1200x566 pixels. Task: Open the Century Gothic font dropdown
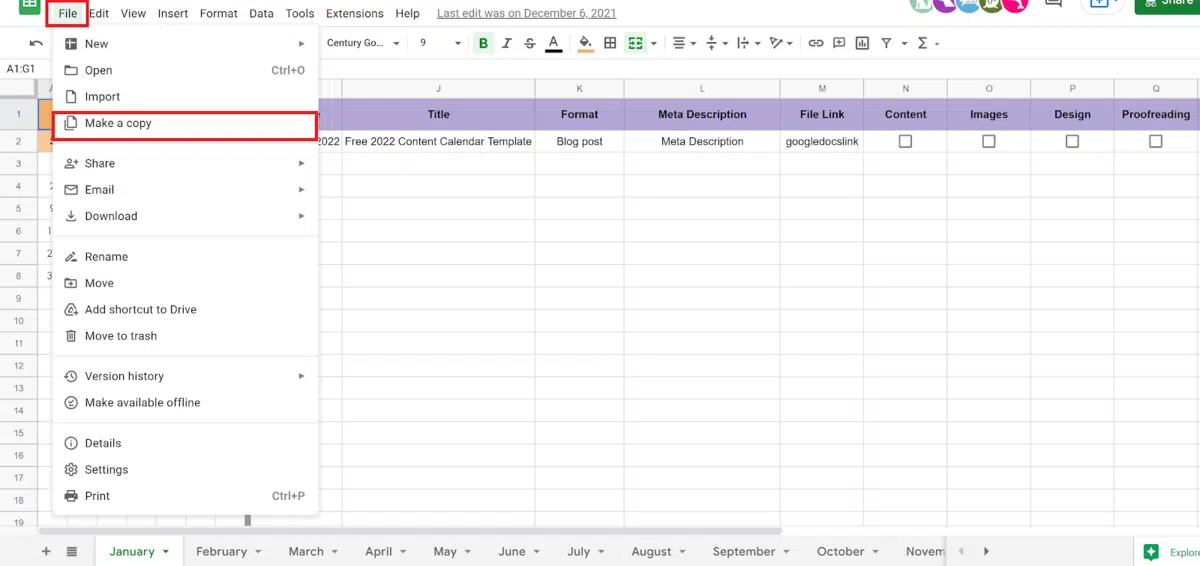362,43
